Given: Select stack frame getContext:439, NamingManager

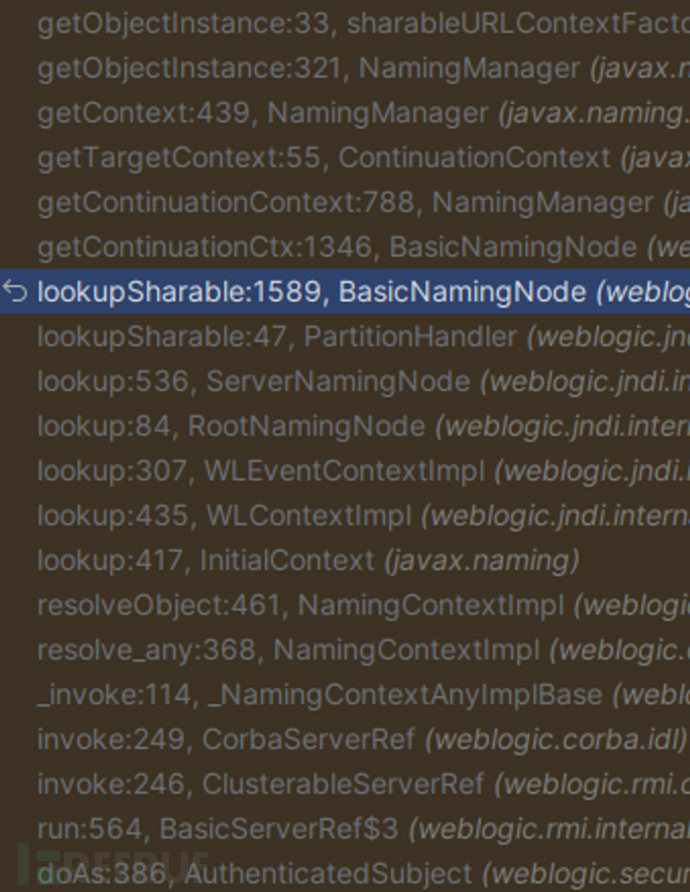Looking at the screenshot, I should point(345,113).
